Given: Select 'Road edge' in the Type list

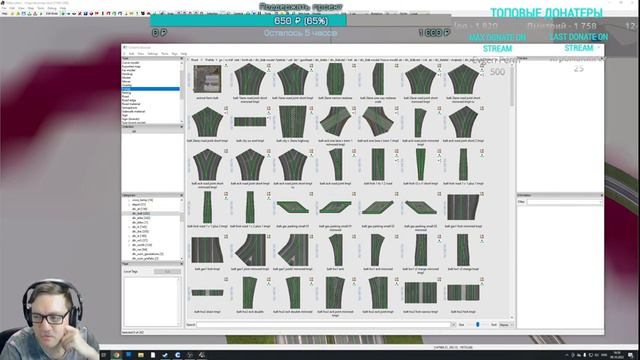Looking at the screenshot, I should pyautogui.click(x=129, y=100).
